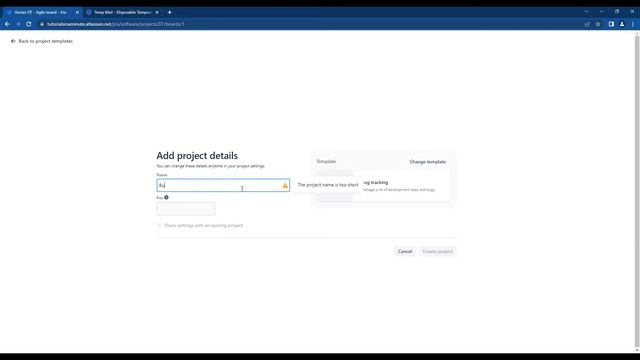Click the site lock icon in address bar

point(42,24)
